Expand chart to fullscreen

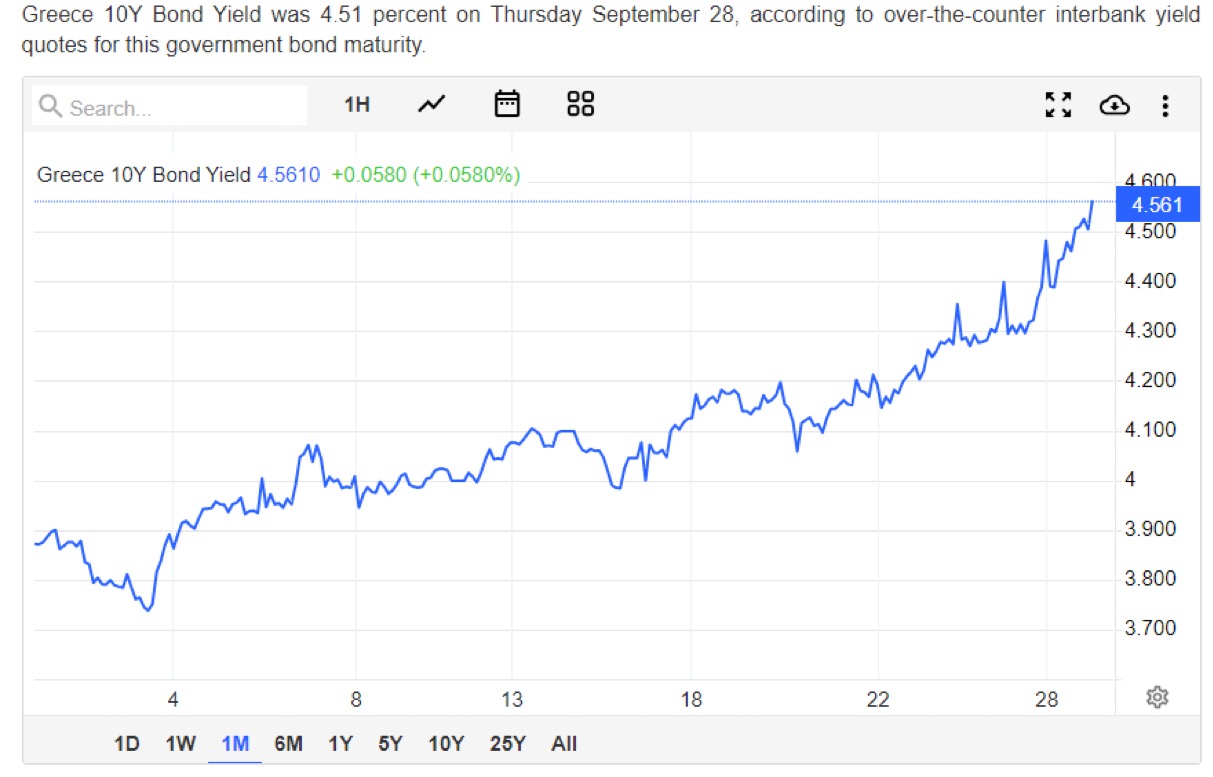coord(1058,105)
